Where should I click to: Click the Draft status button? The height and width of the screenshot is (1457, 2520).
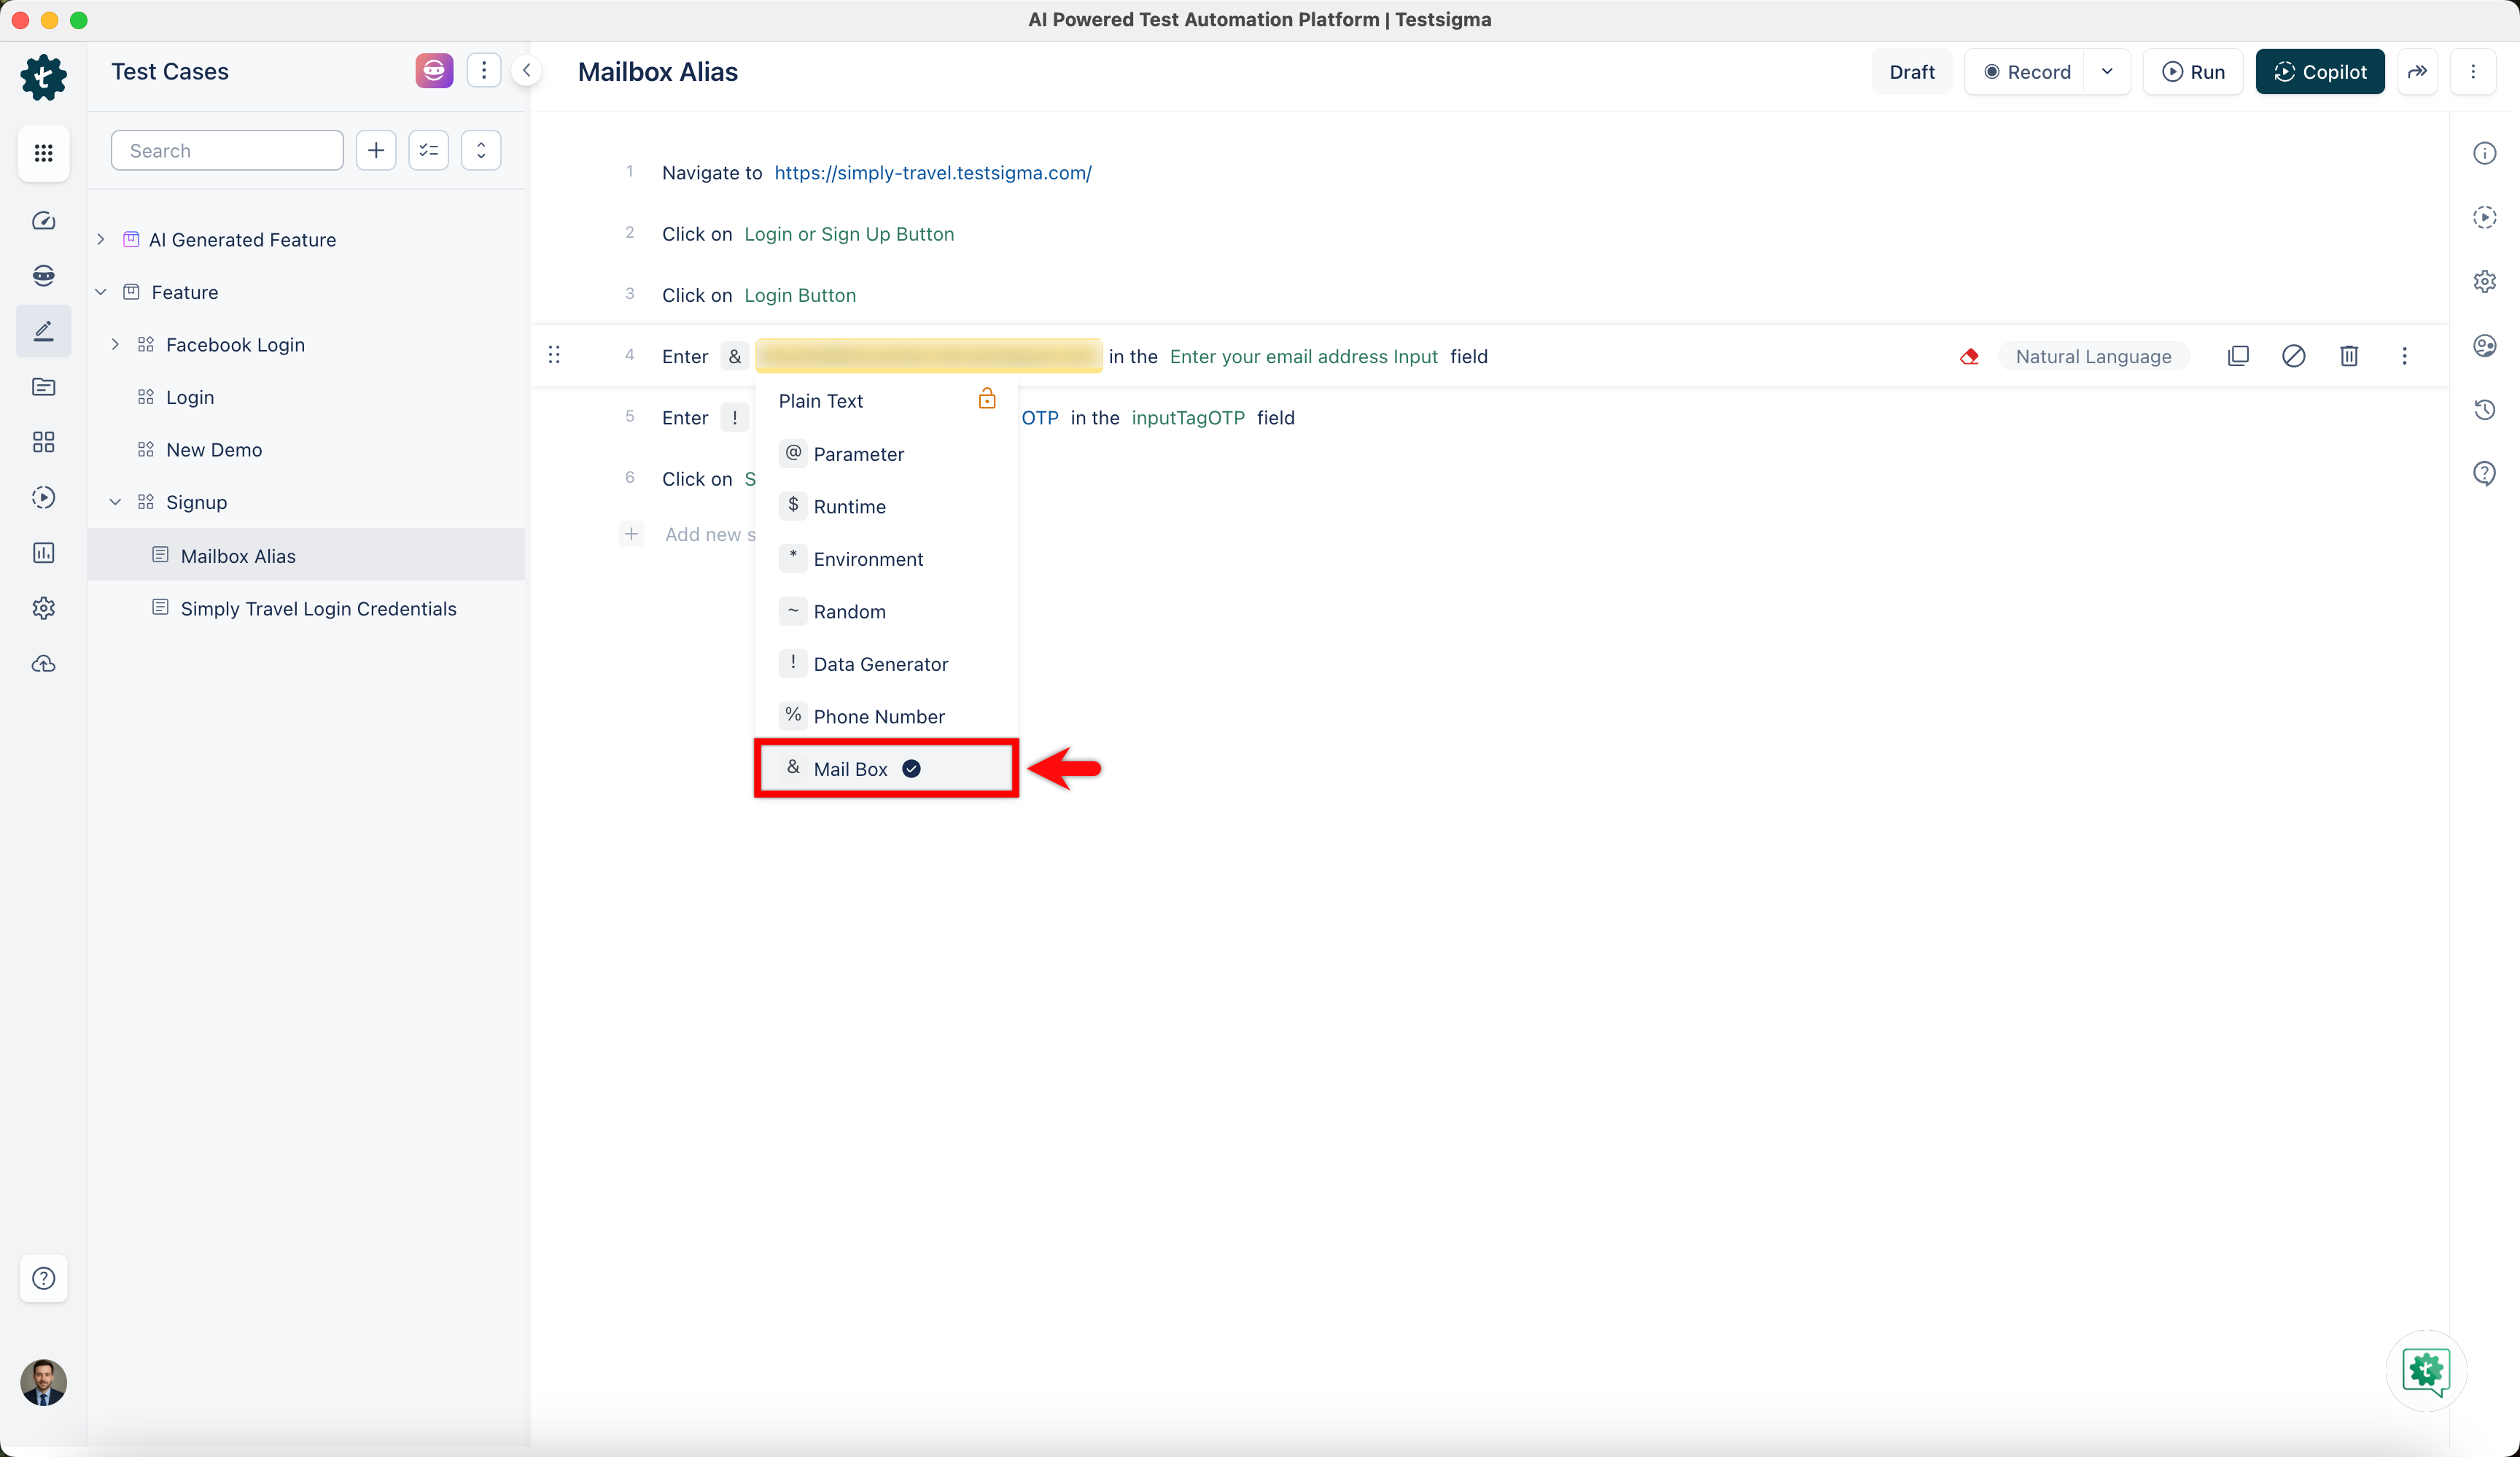click(1911, 72)
